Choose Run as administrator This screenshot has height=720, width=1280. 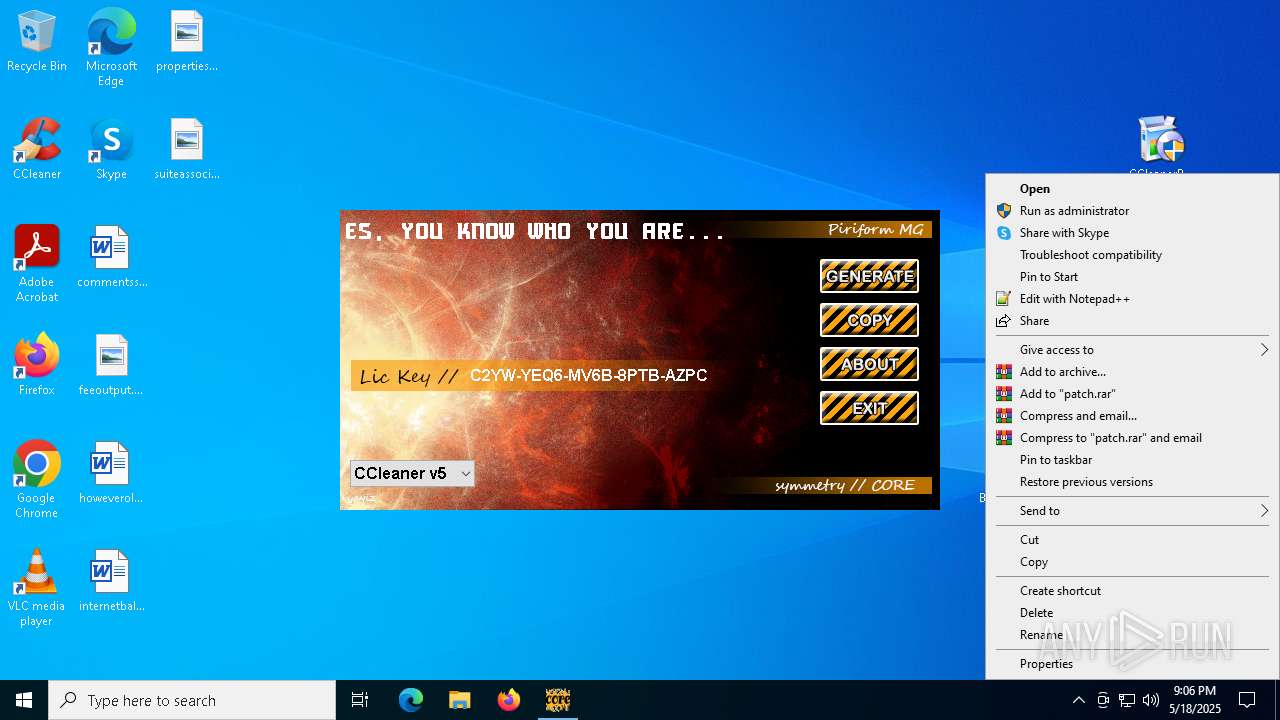click(1132, 210)
